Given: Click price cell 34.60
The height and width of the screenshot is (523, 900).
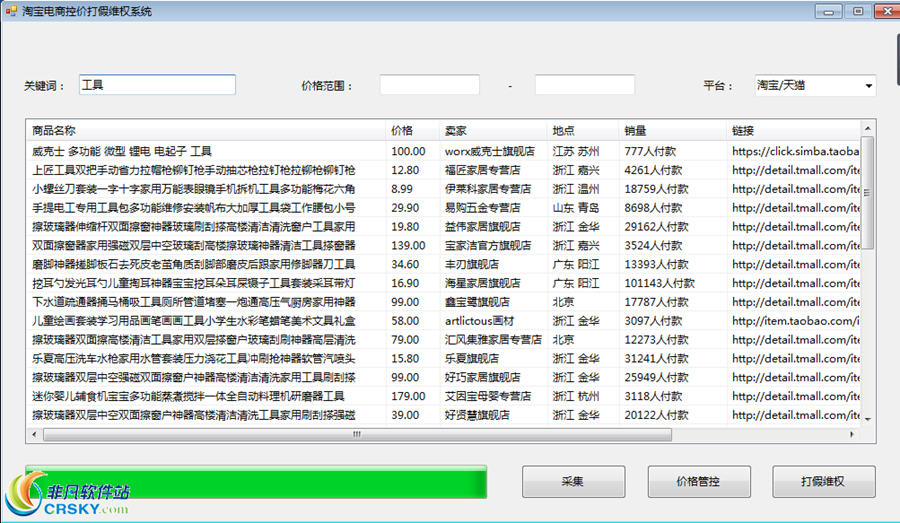Looking at the screenshot, I should tap(405, 265).
